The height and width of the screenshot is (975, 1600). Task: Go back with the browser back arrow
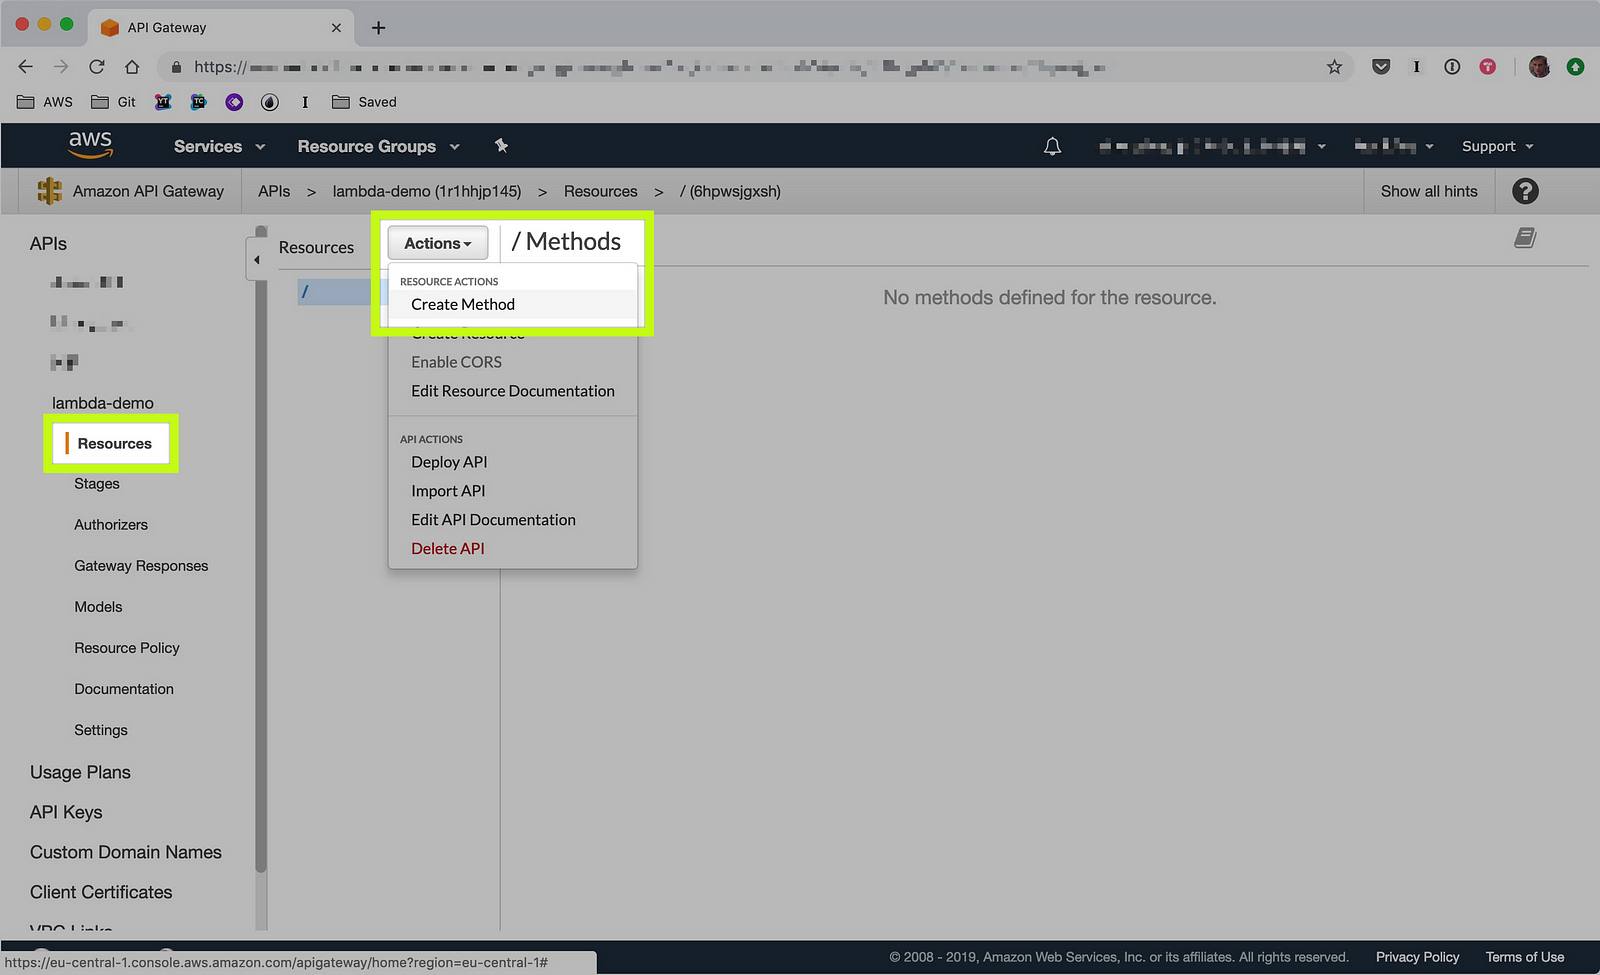[26, 67]
